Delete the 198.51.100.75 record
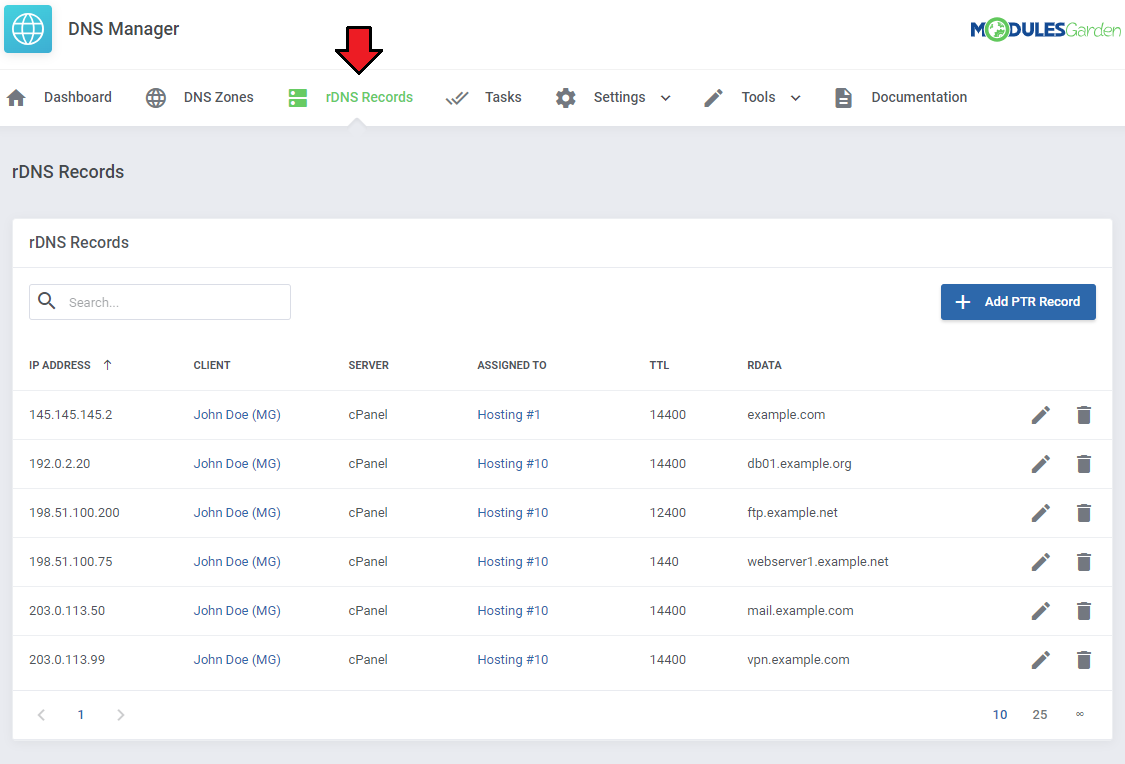 (x=1084, y=562)
